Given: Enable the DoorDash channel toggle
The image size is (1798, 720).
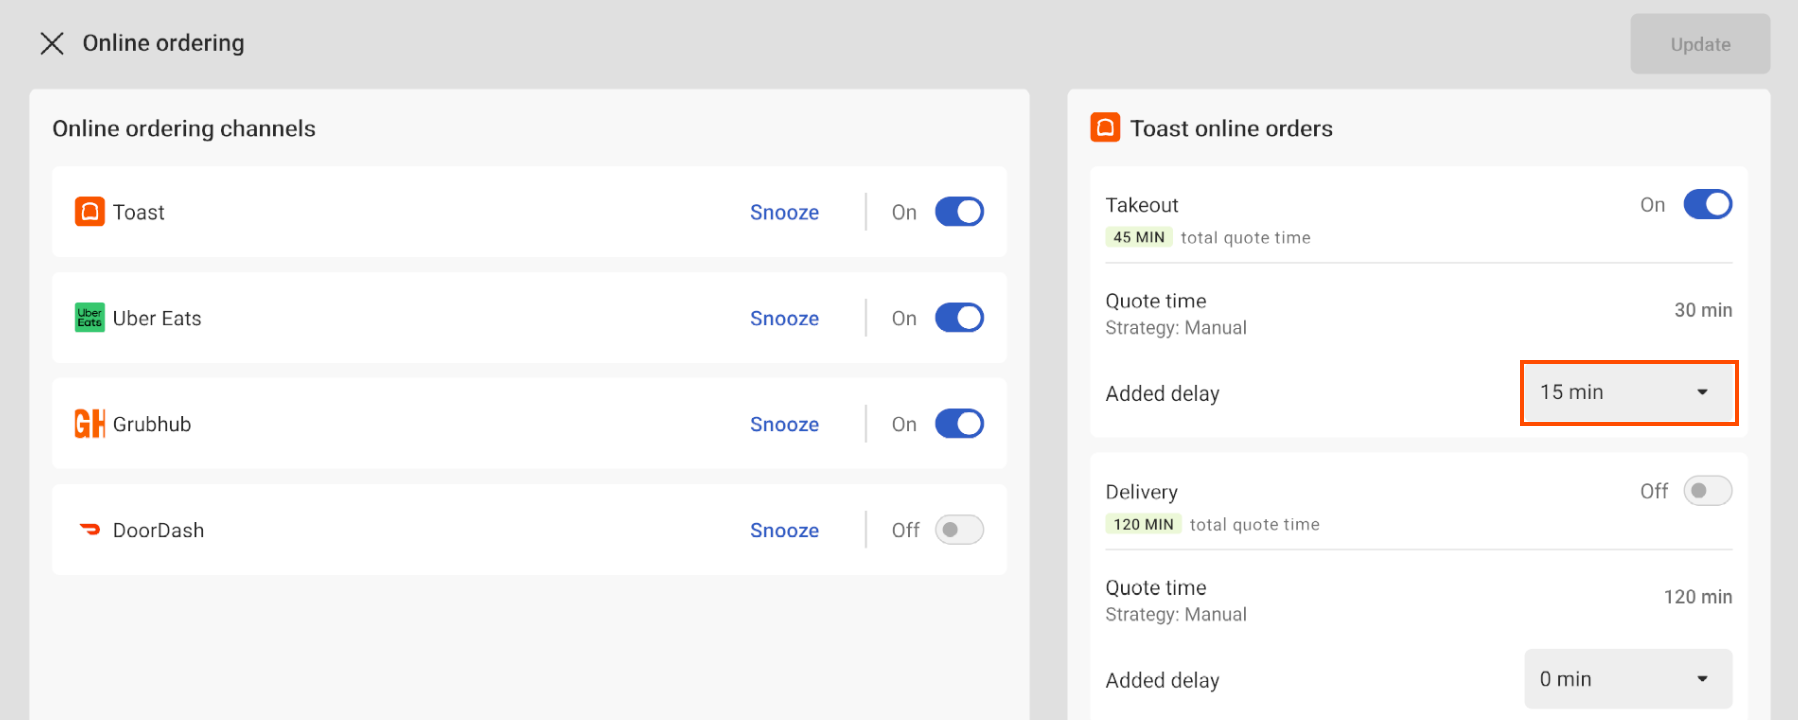Looking at the screenshot, I should point(959,530).
